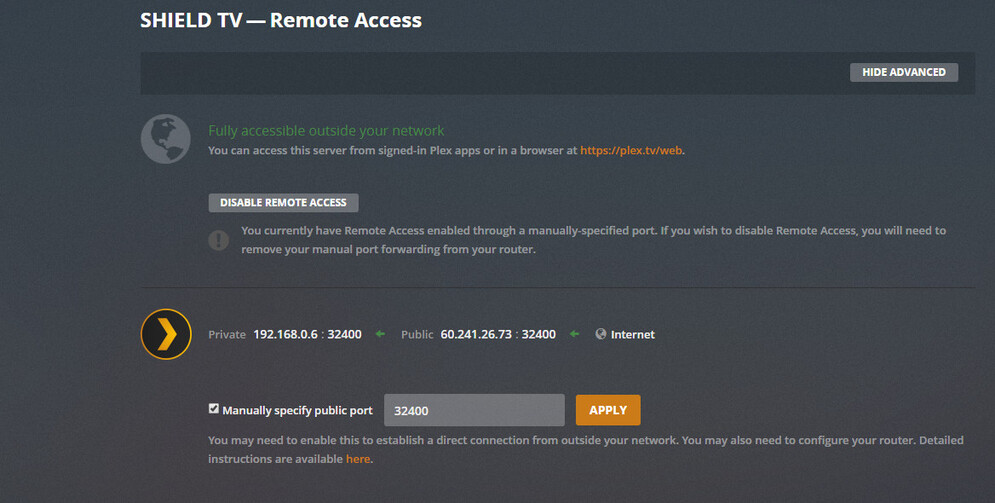The image size is (995, 503).
Task: Click the large globe status icon
Action: click(165, 139)
